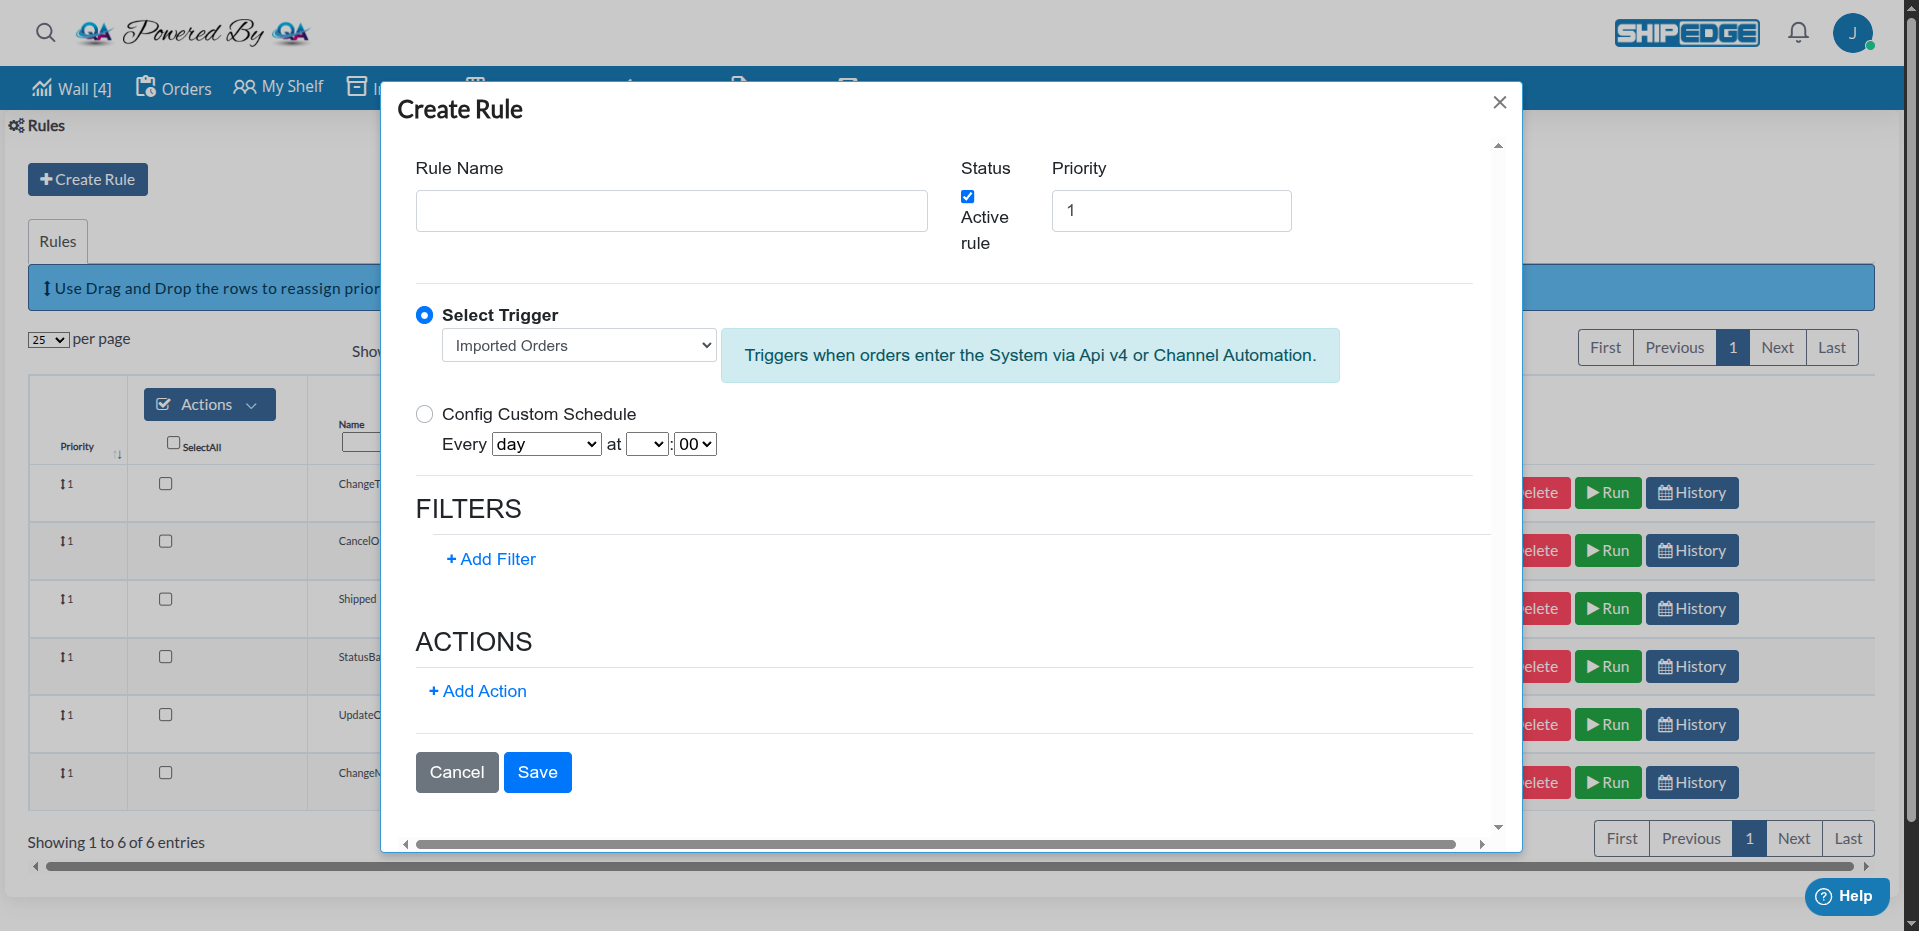Viewport: 1919px width, 931px height.
Task: Click the Help question mark button
Action: point(1846,896)
